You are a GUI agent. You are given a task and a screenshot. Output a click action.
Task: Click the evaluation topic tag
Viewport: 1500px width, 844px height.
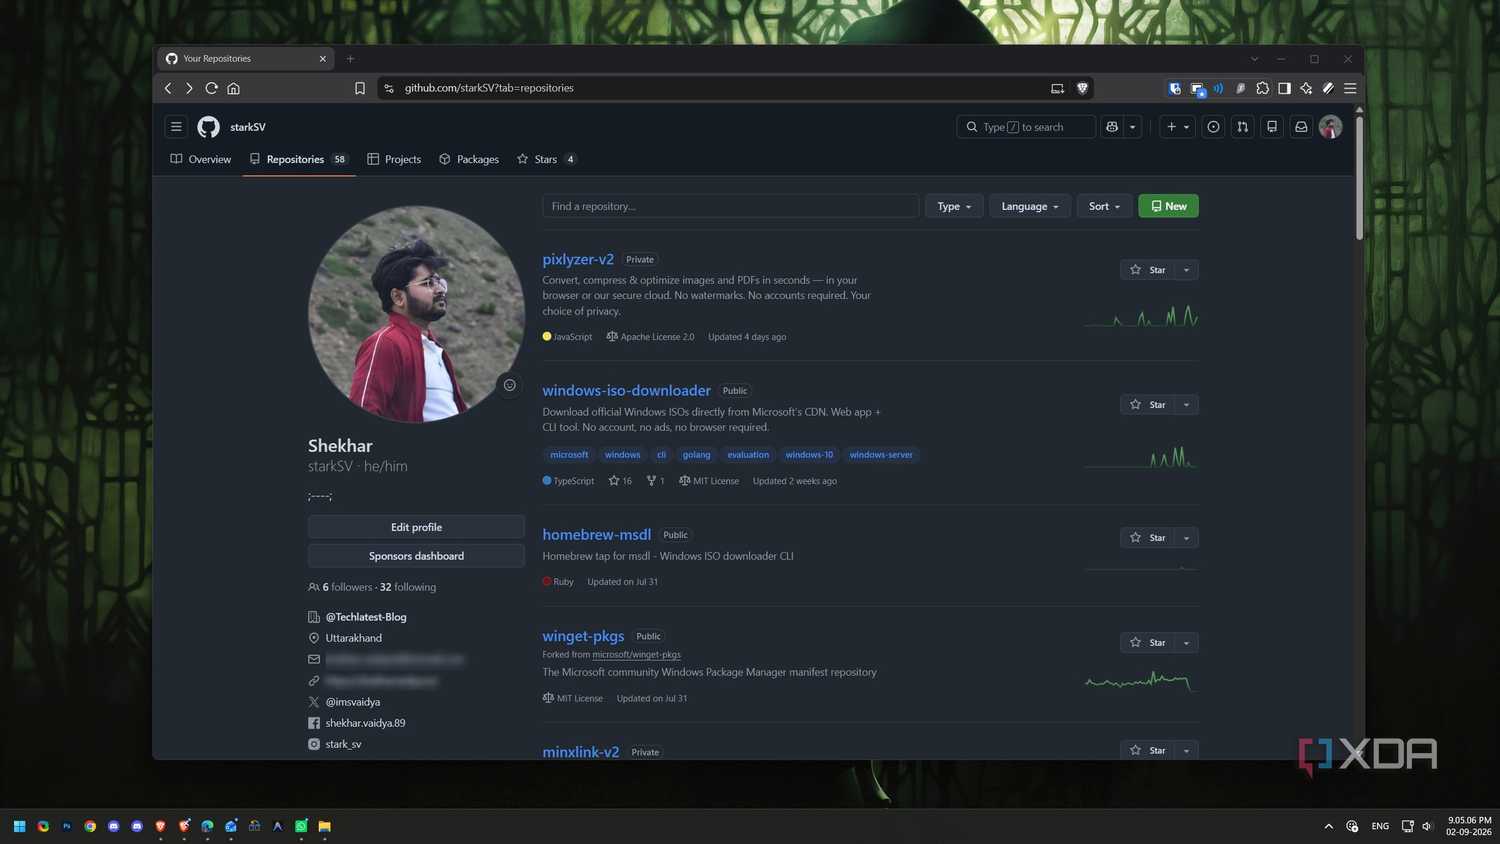[x=748, y=455]
